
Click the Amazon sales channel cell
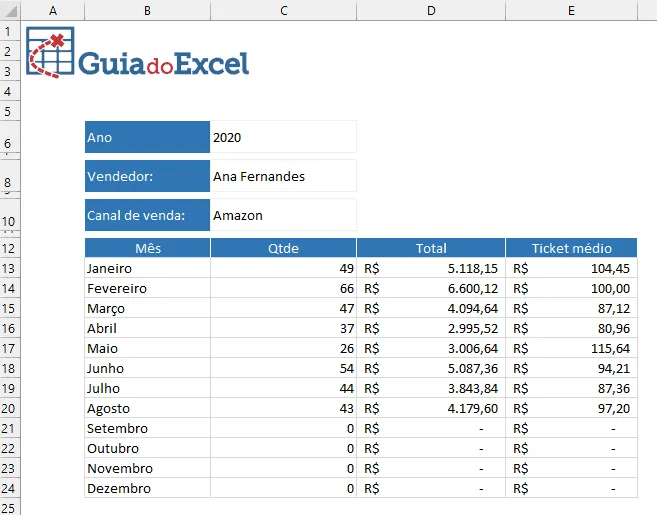coord(283,215)
